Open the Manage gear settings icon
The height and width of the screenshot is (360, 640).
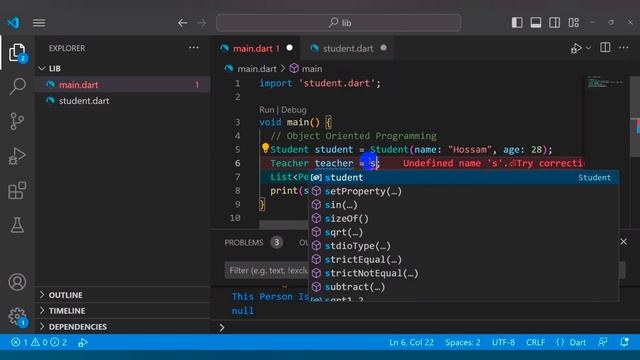pos(17,316)
